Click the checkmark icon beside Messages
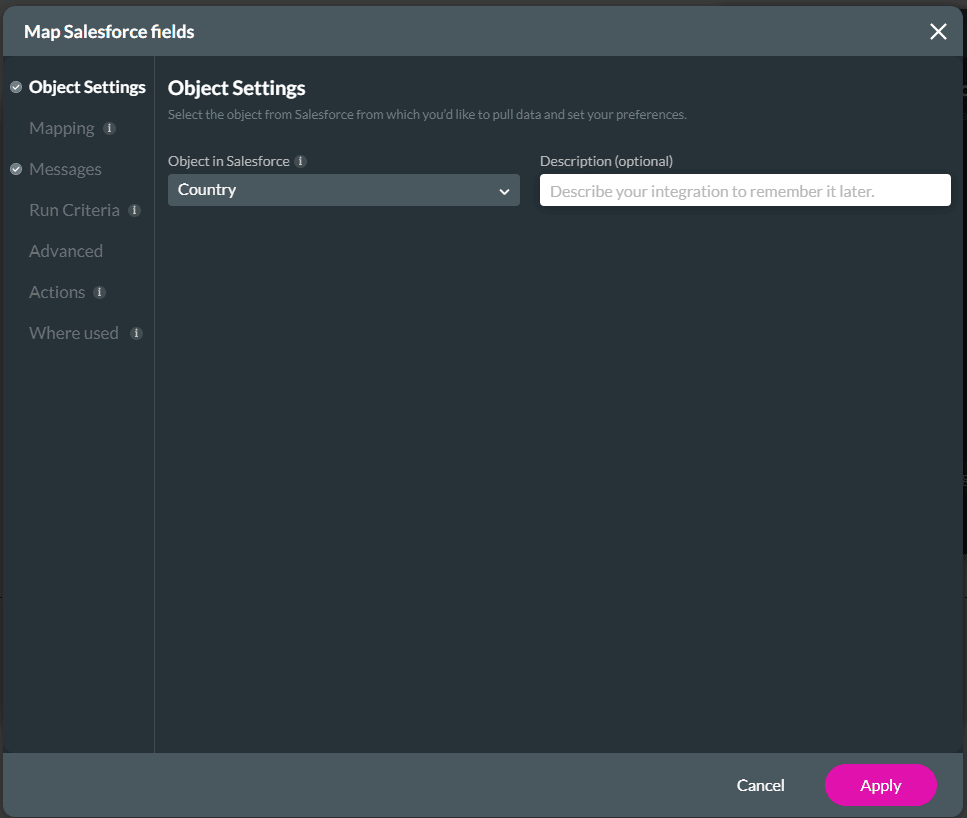The height and width of the screenshot is (818, 967). (15, 169)
